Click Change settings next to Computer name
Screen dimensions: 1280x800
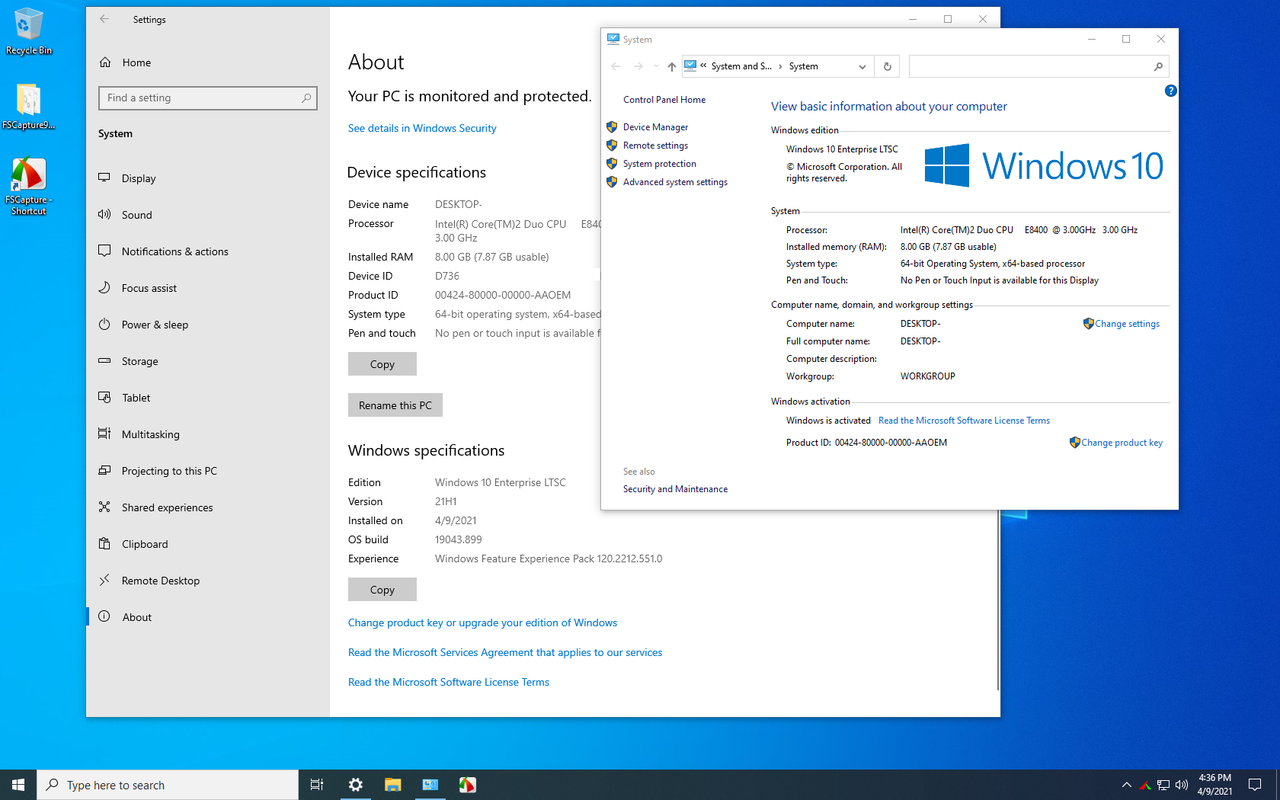click(1127, 324)
